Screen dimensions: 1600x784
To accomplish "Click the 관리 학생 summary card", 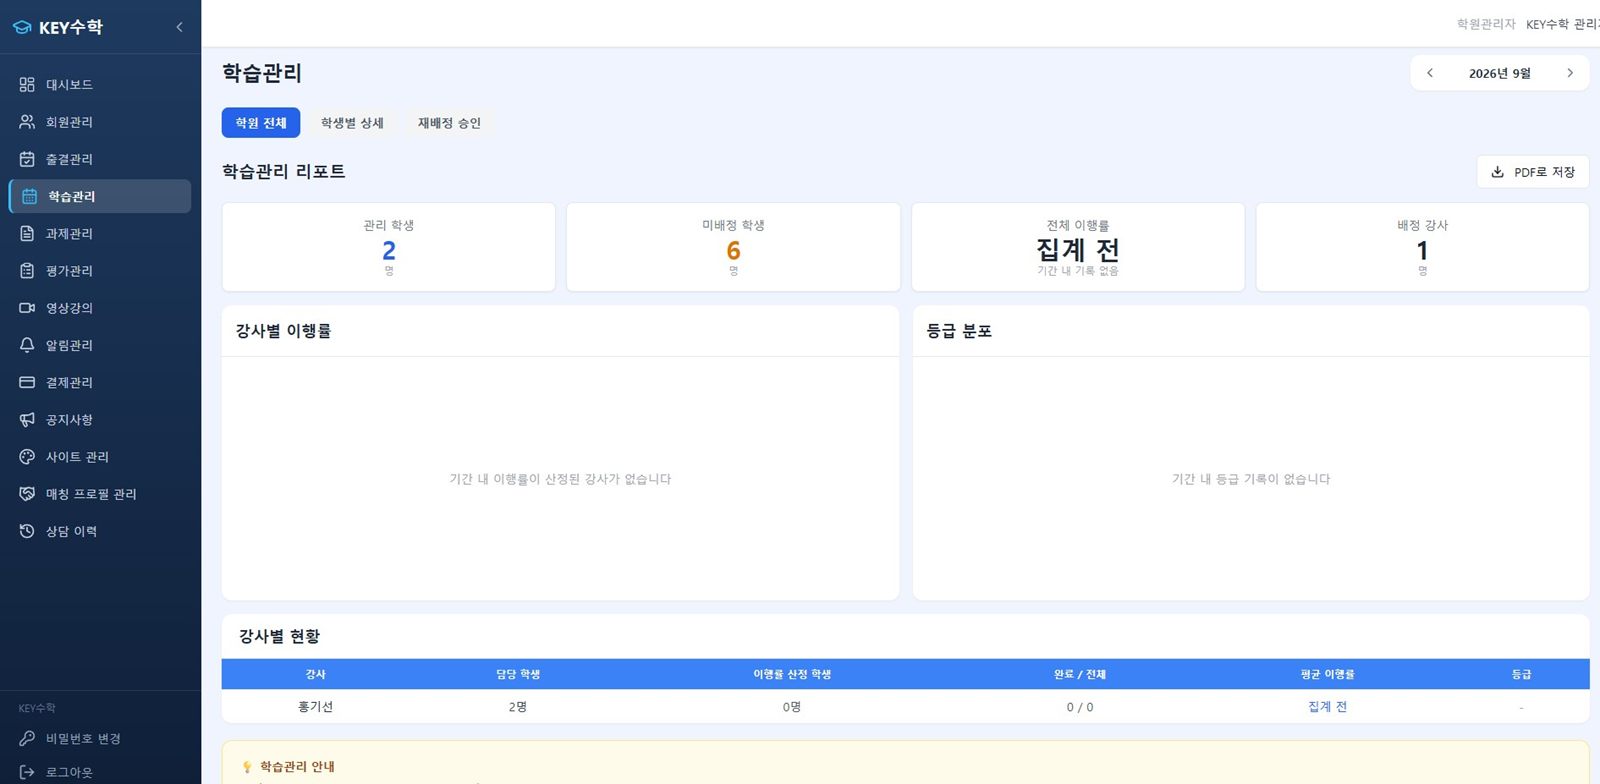I will click(388, 247).
